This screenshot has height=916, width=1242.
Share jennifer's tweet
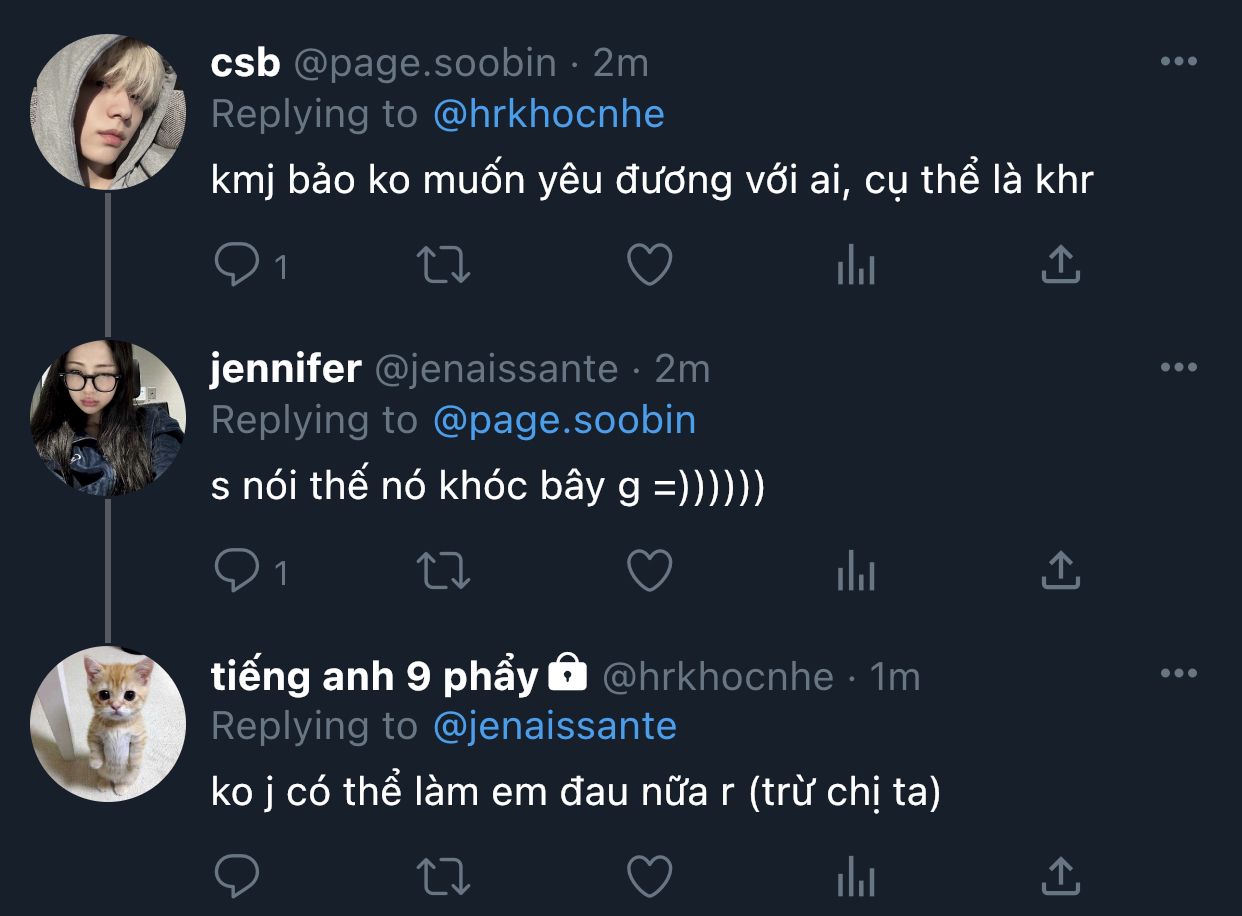[1060, 572]
